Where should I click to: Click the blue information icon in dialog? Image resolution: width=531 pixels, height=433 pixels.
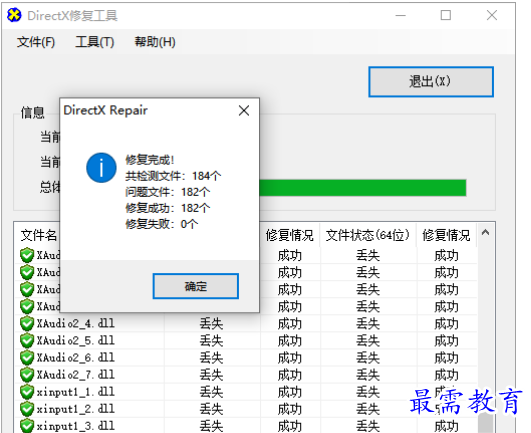point(101,168)
